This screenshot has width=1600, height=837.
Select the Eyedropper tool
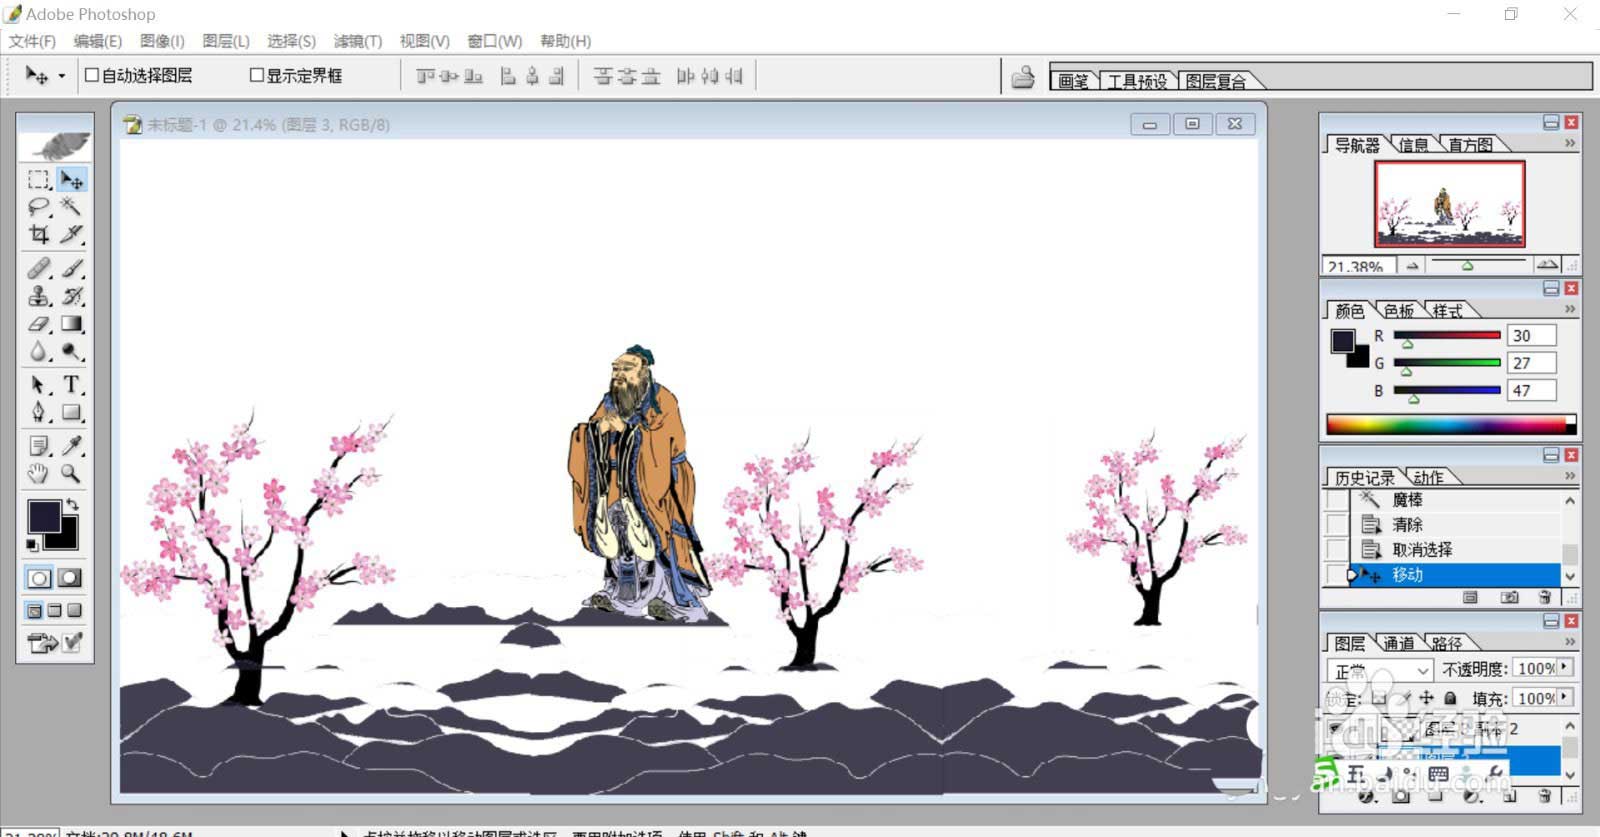click(72, 446)
